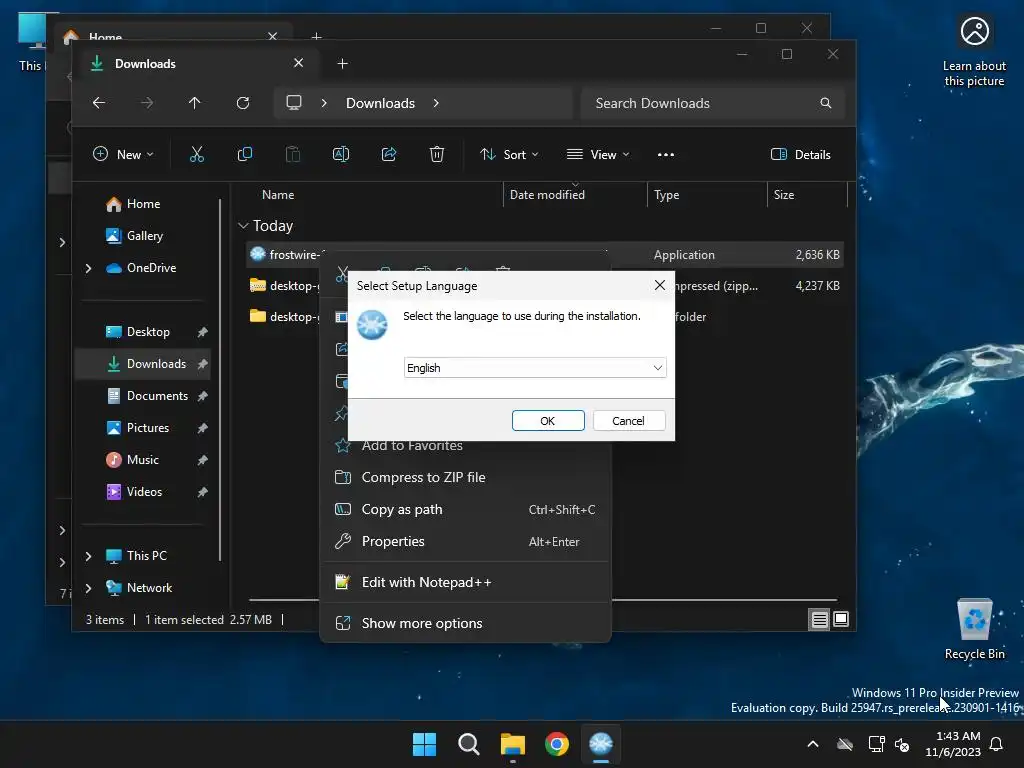The height and width of the screenshot is (768, 1024).
Task: Choose Add to Favorites in context menu
Action: [x=465, y=445]
